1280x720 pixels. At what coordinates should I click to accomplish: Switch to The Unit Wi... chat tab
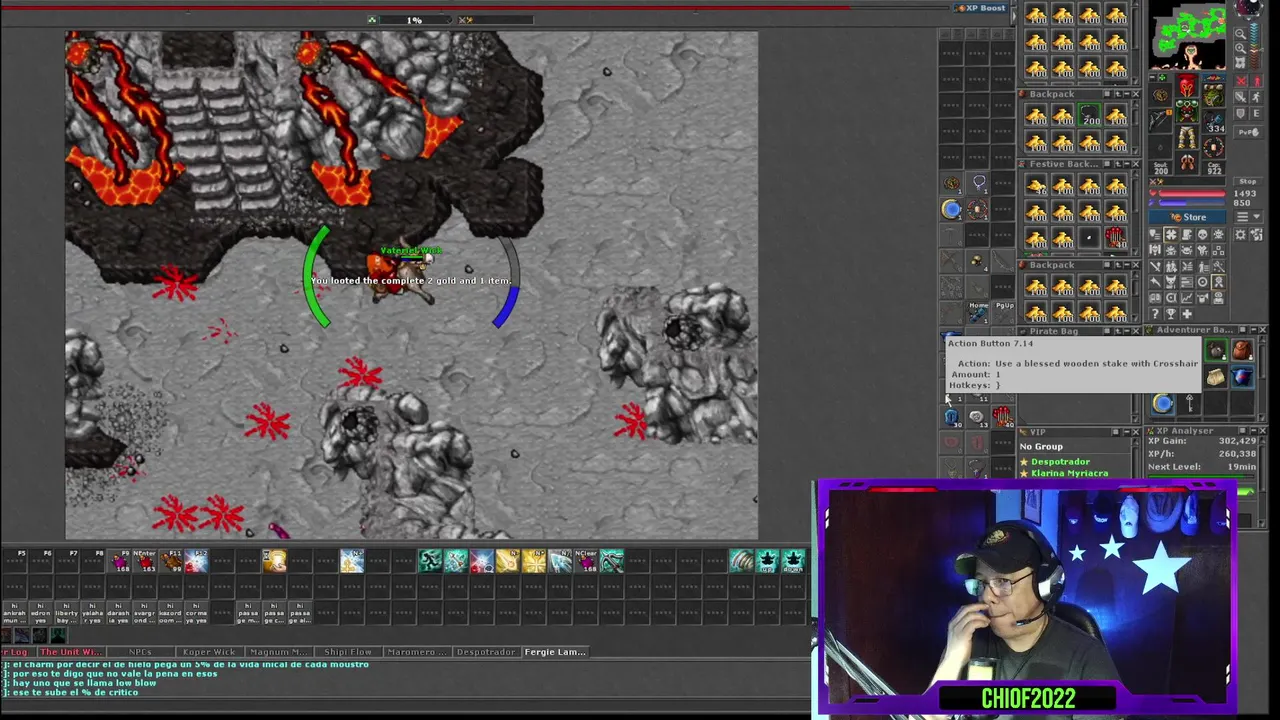coord(71,652)
